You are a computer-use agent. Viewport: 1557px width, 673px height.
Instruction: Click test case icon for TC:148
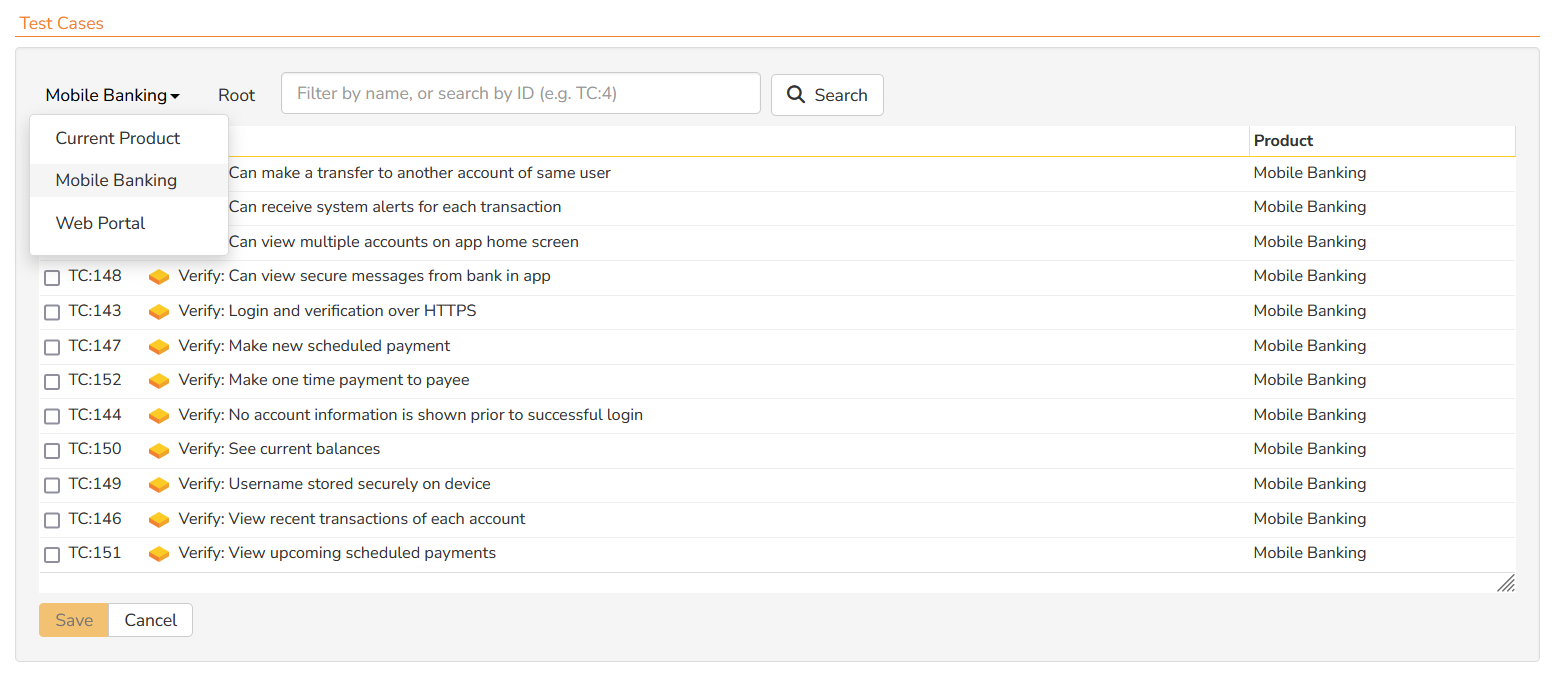tap(158, 277)
